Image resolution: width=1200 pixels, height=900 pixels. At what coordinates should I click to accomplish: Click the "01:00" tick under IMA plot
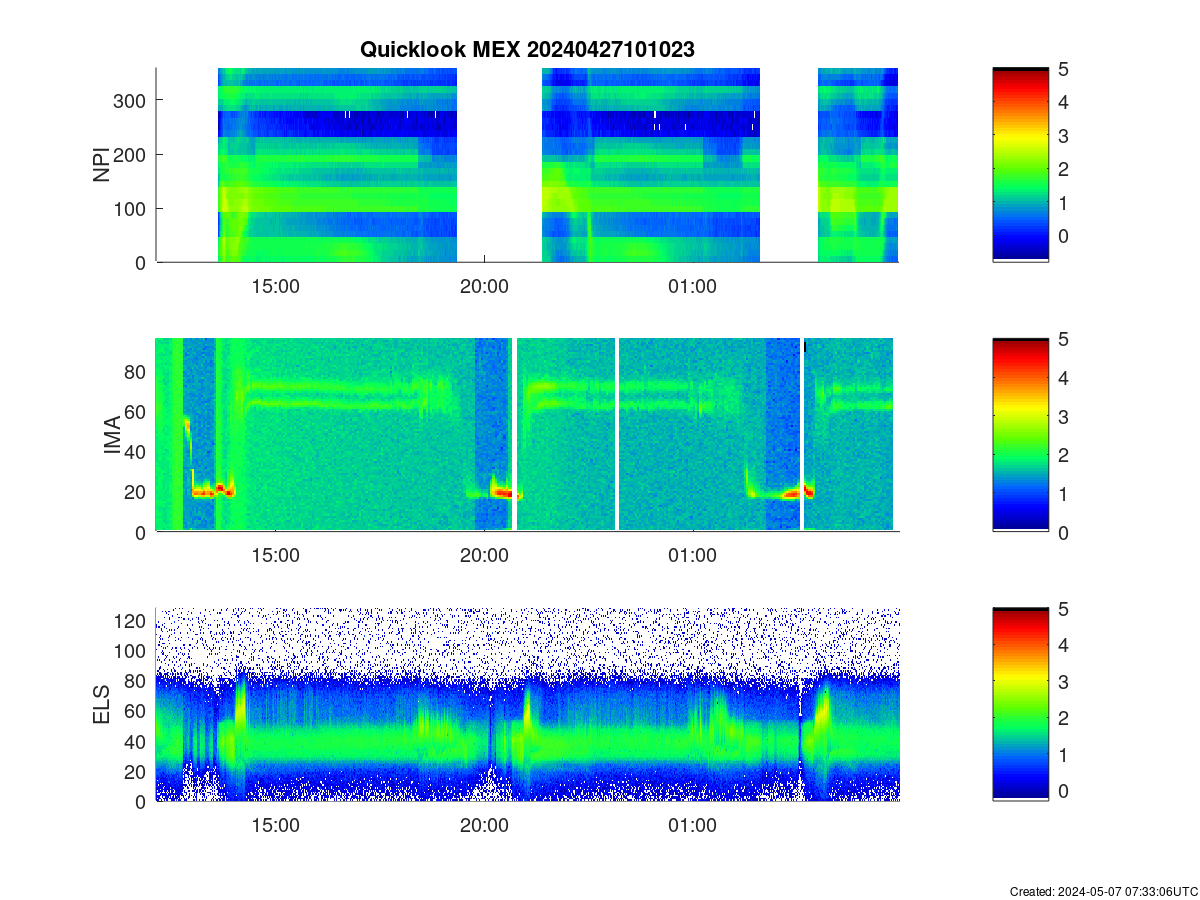pyautogui.click(x=692, y=556)
